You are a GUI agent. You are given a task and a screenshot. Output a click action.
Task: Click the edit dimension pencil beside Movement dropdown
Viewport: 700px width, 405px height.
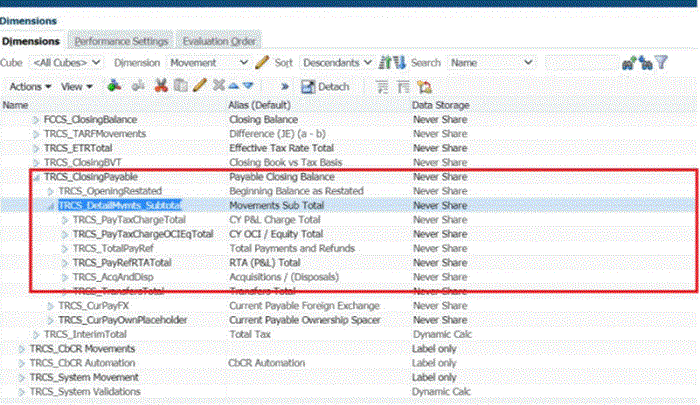[262, 63]
